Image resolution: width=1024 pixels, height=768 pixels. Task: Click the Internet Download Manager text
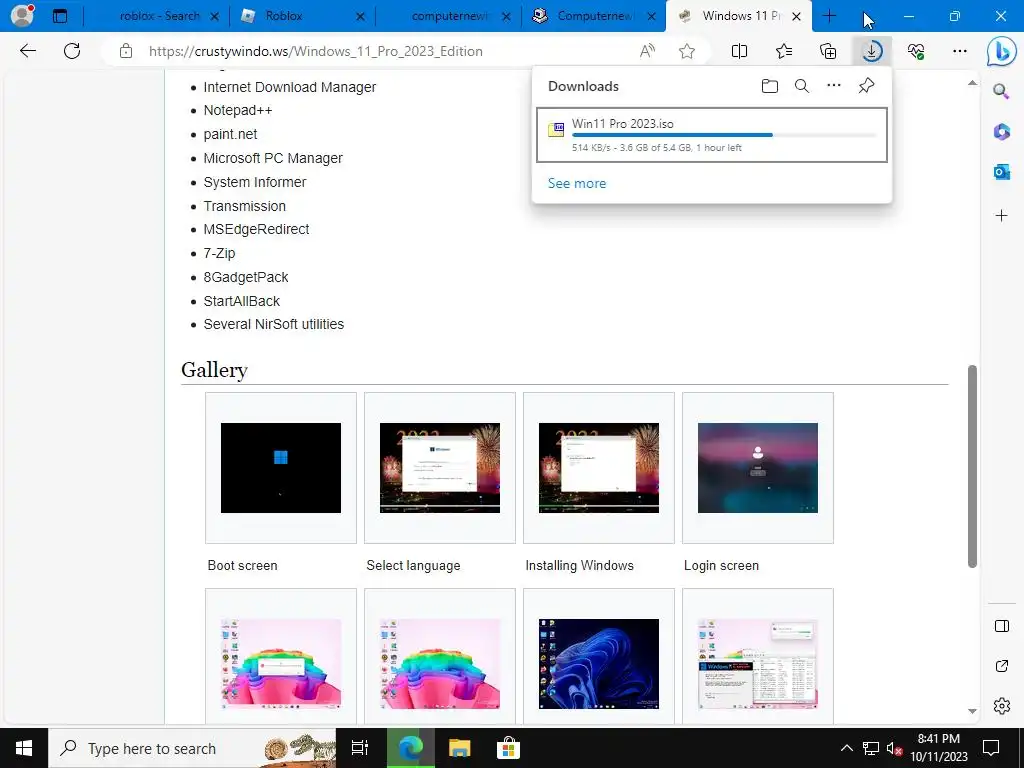[289, 87]
